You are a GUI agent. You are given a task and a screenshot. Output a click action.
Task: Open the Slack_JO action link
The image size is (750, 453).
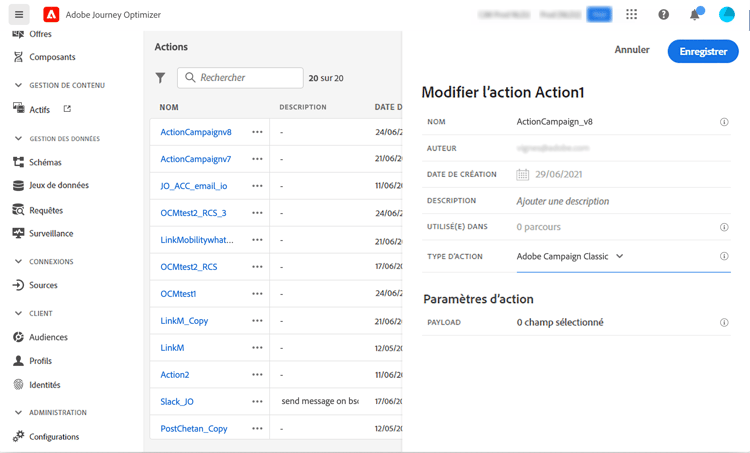pos(177,402)
